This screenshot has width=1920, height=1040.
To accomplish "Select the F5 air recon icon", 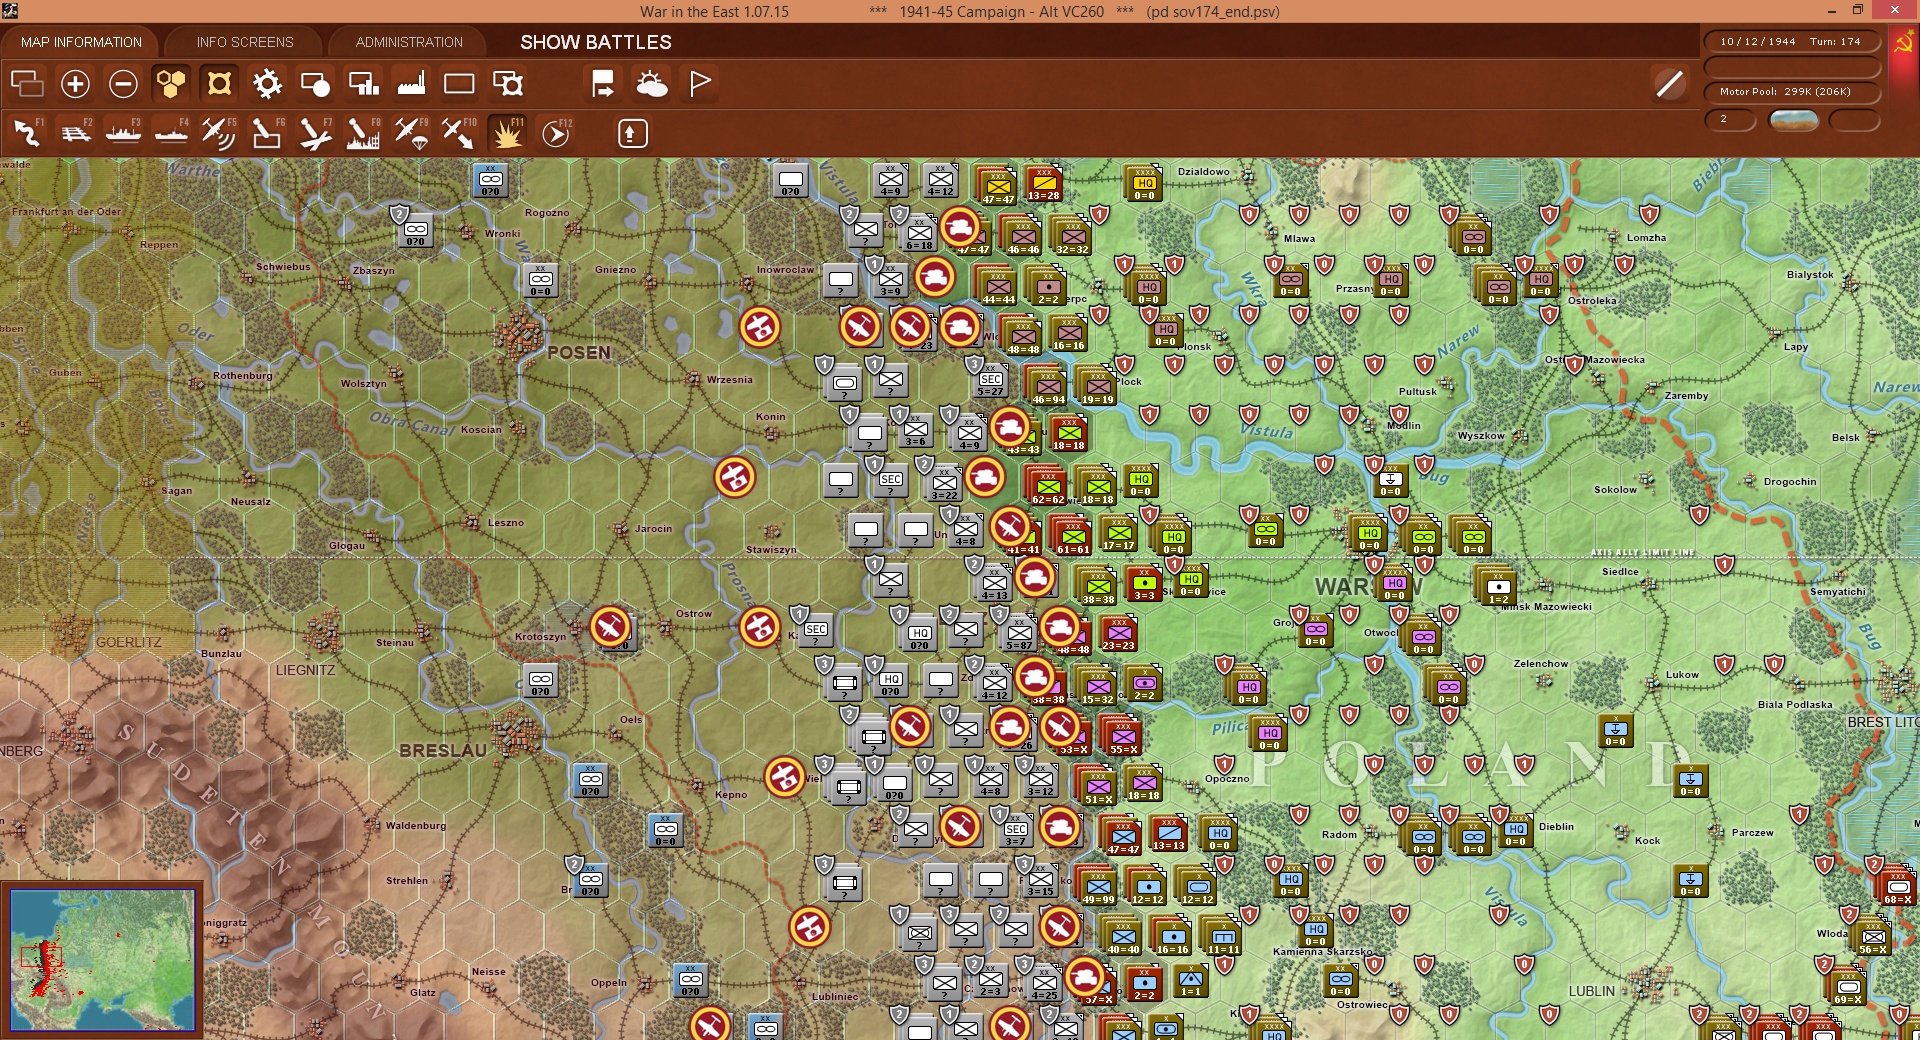I will 219,133.
